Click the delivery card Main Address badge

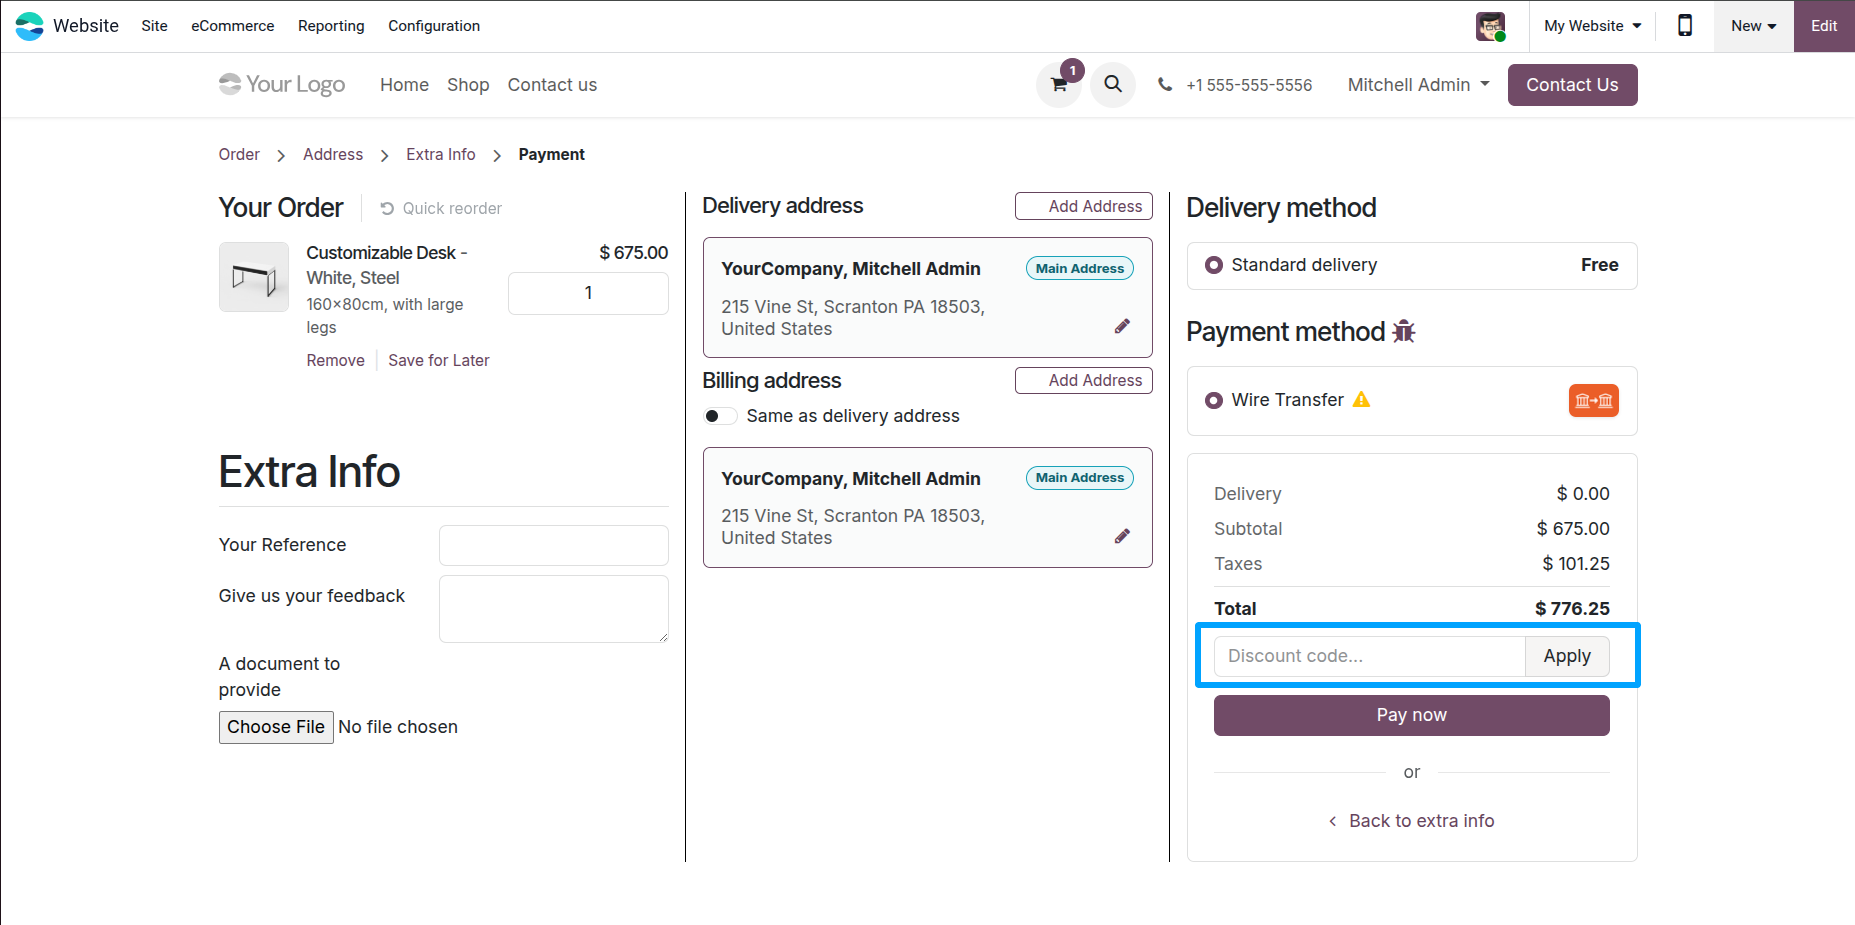click(1080, 268)
